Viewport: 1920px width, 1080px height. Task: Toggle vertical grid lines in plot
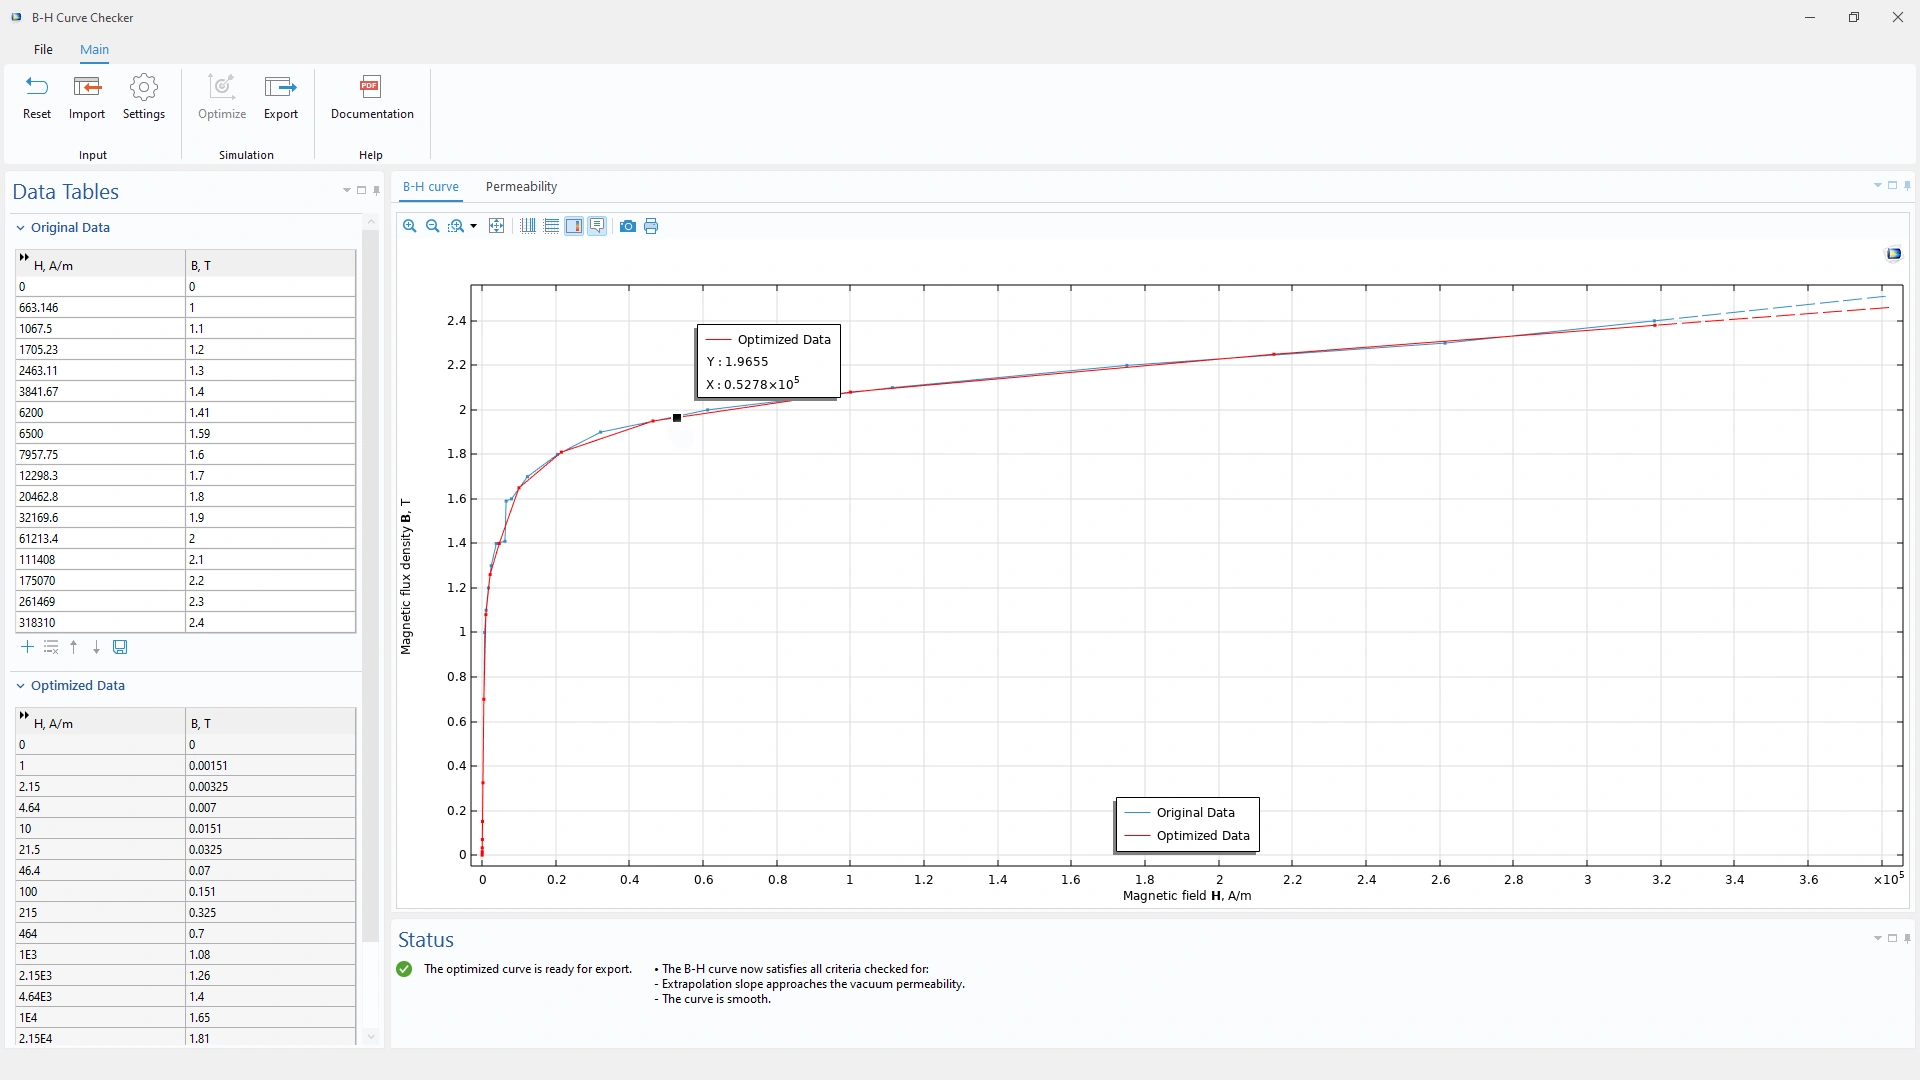click(528, 226)
